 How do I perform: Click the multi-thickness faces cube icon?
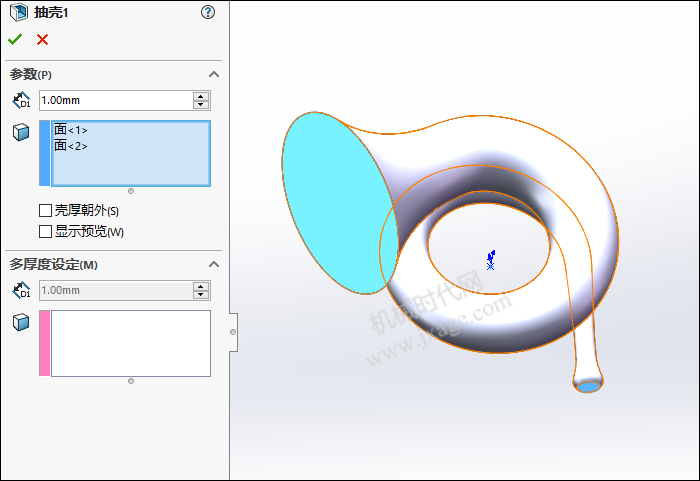pyautogui.click(x=21, y=321)
